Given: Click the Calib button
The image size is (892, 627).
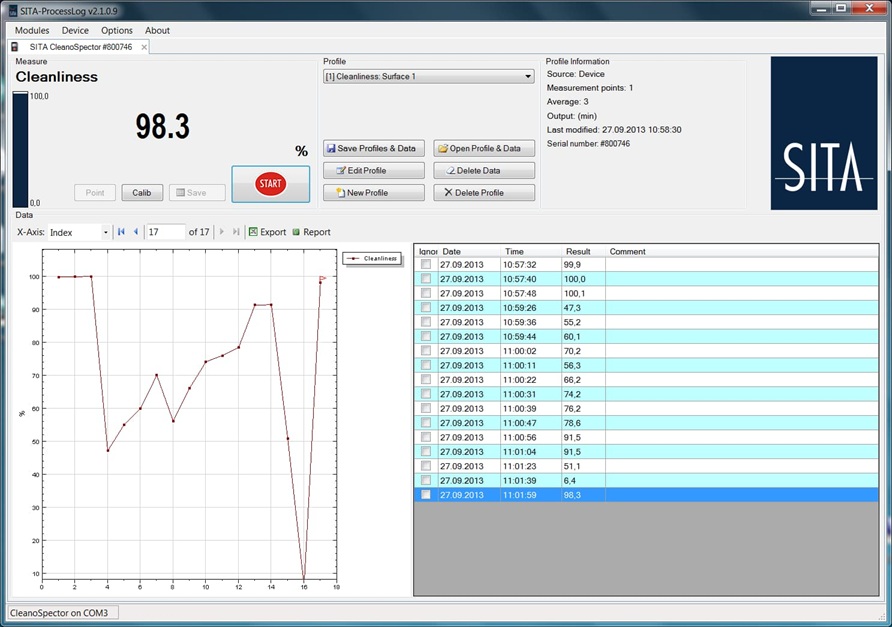Looking at the screenshot, I should (142, 193).
